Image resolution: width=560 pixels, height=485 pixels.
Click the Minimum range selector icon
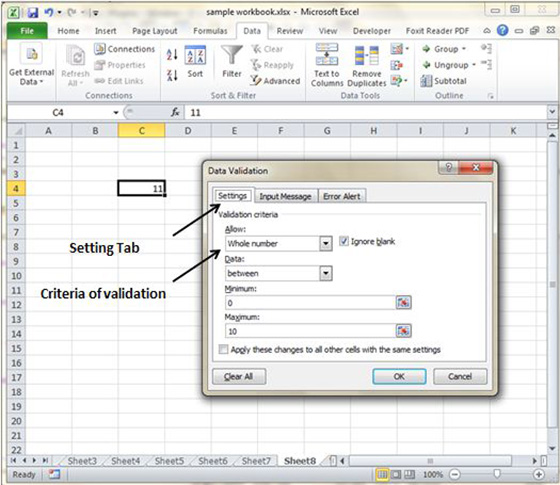point(404,303)
